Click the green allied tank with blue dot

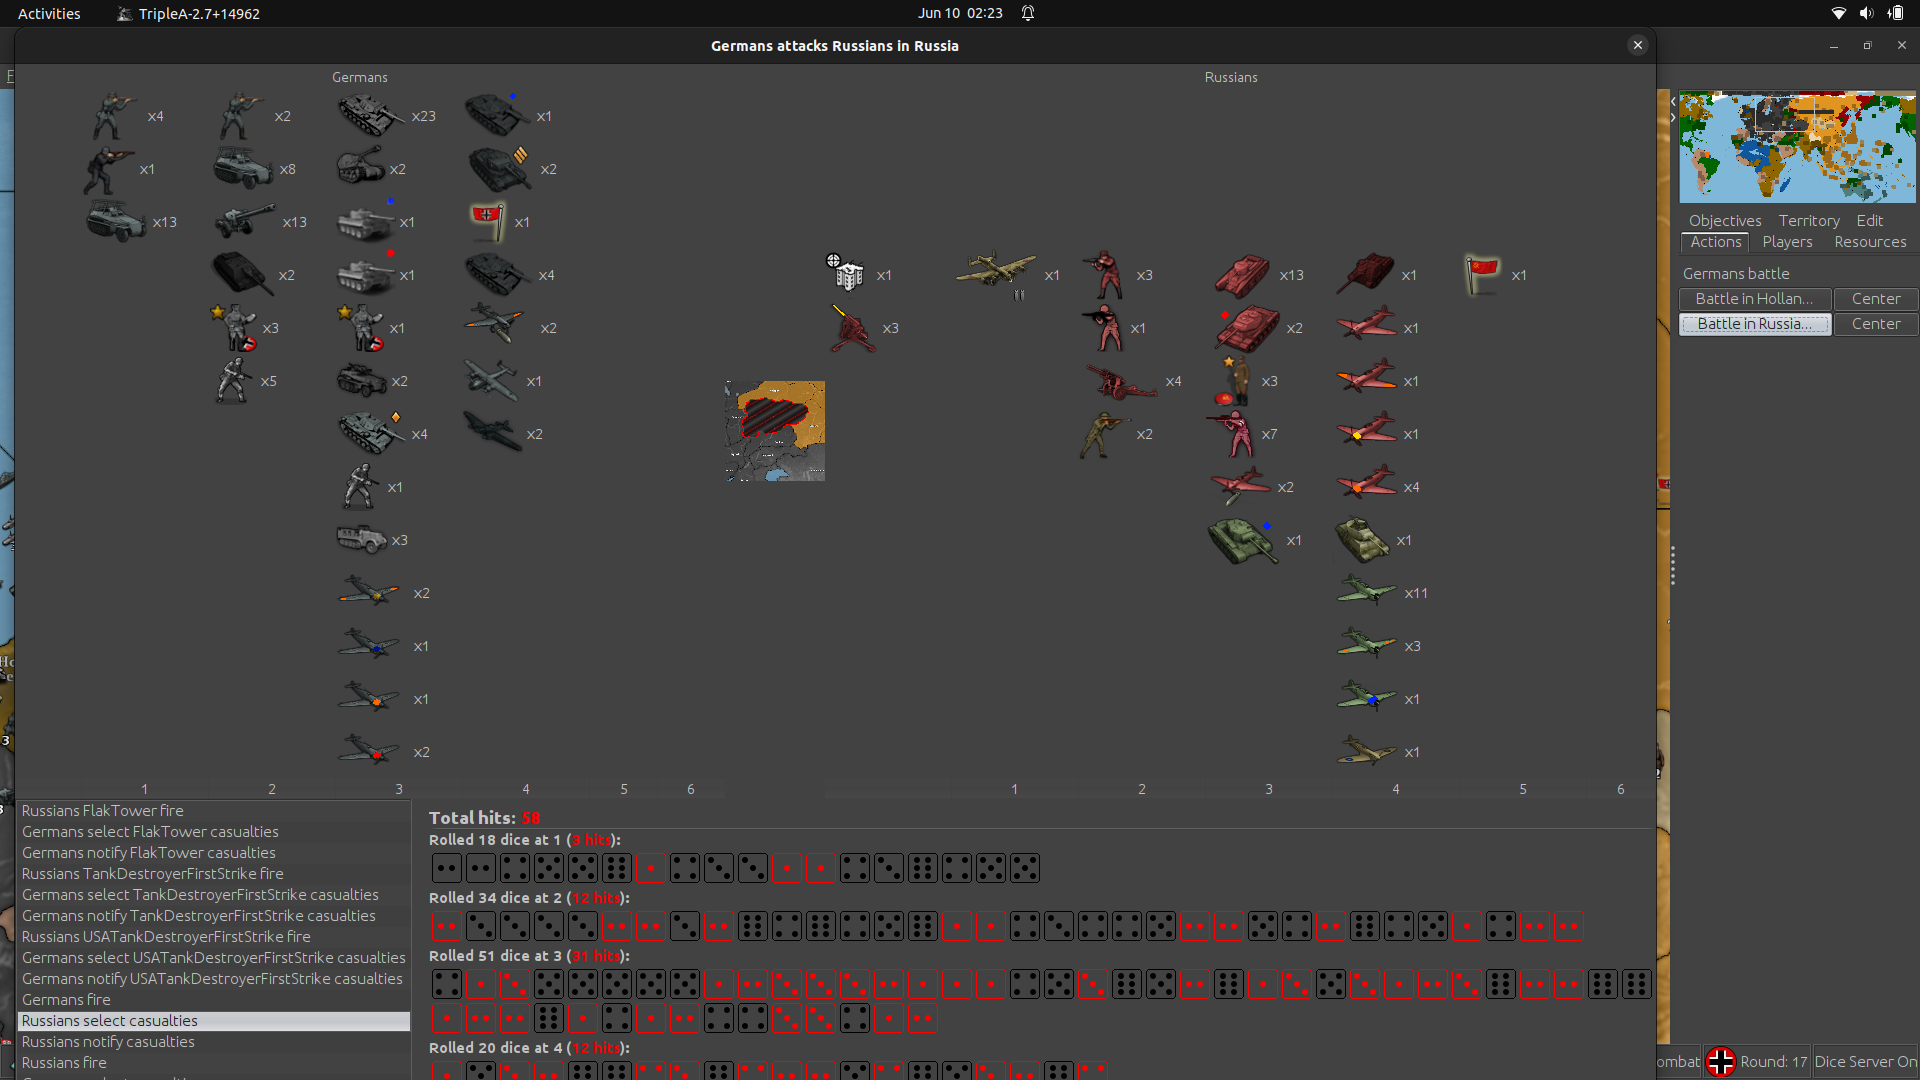coord(1243,540)
